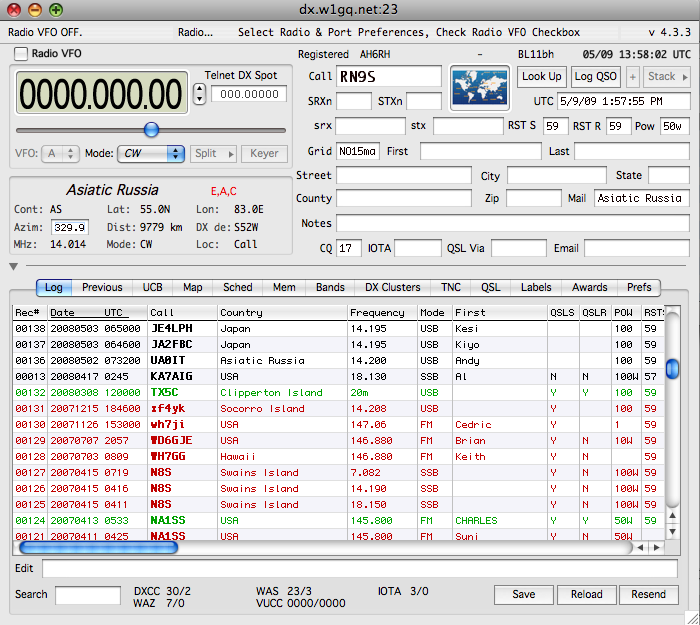Select the TX5C Clipperton Island row
700x625 pixels.
click(338, 392)
